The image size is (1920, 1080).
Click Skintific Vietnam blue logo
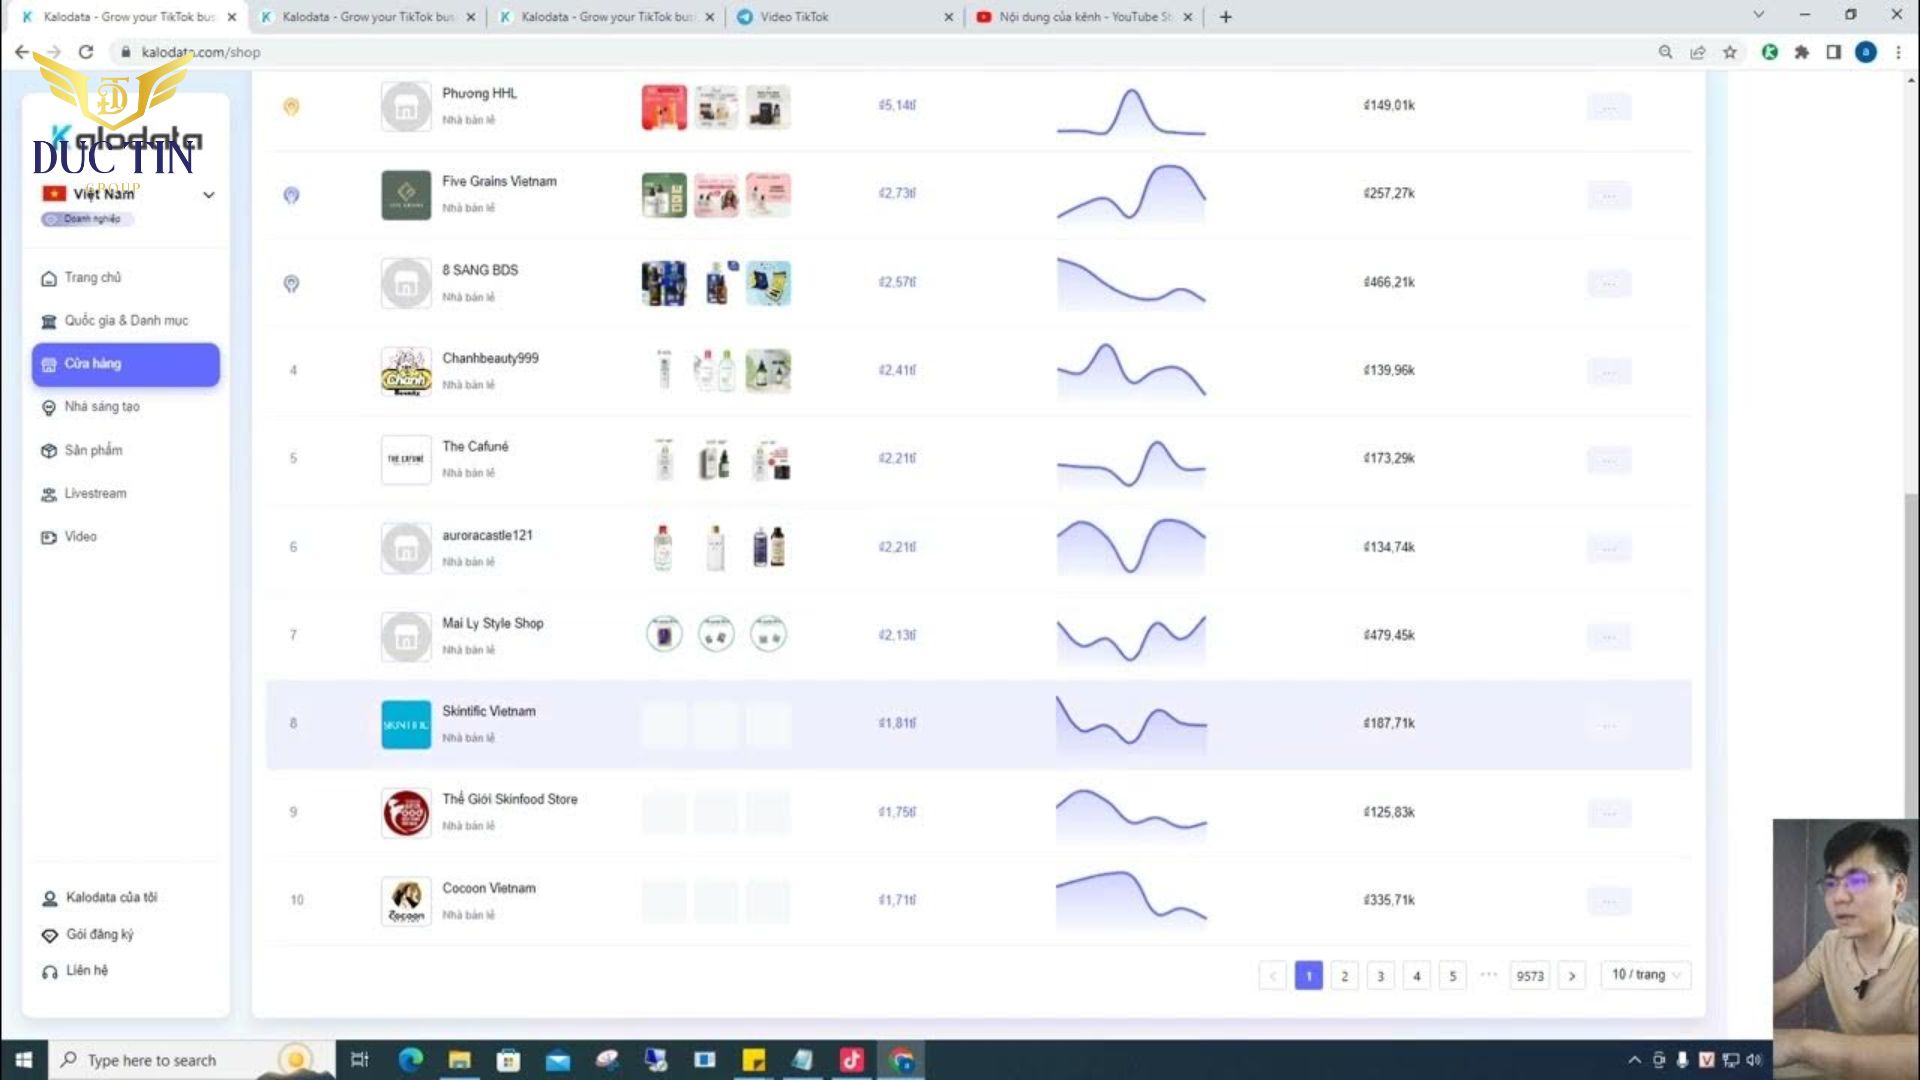(406, 724)
